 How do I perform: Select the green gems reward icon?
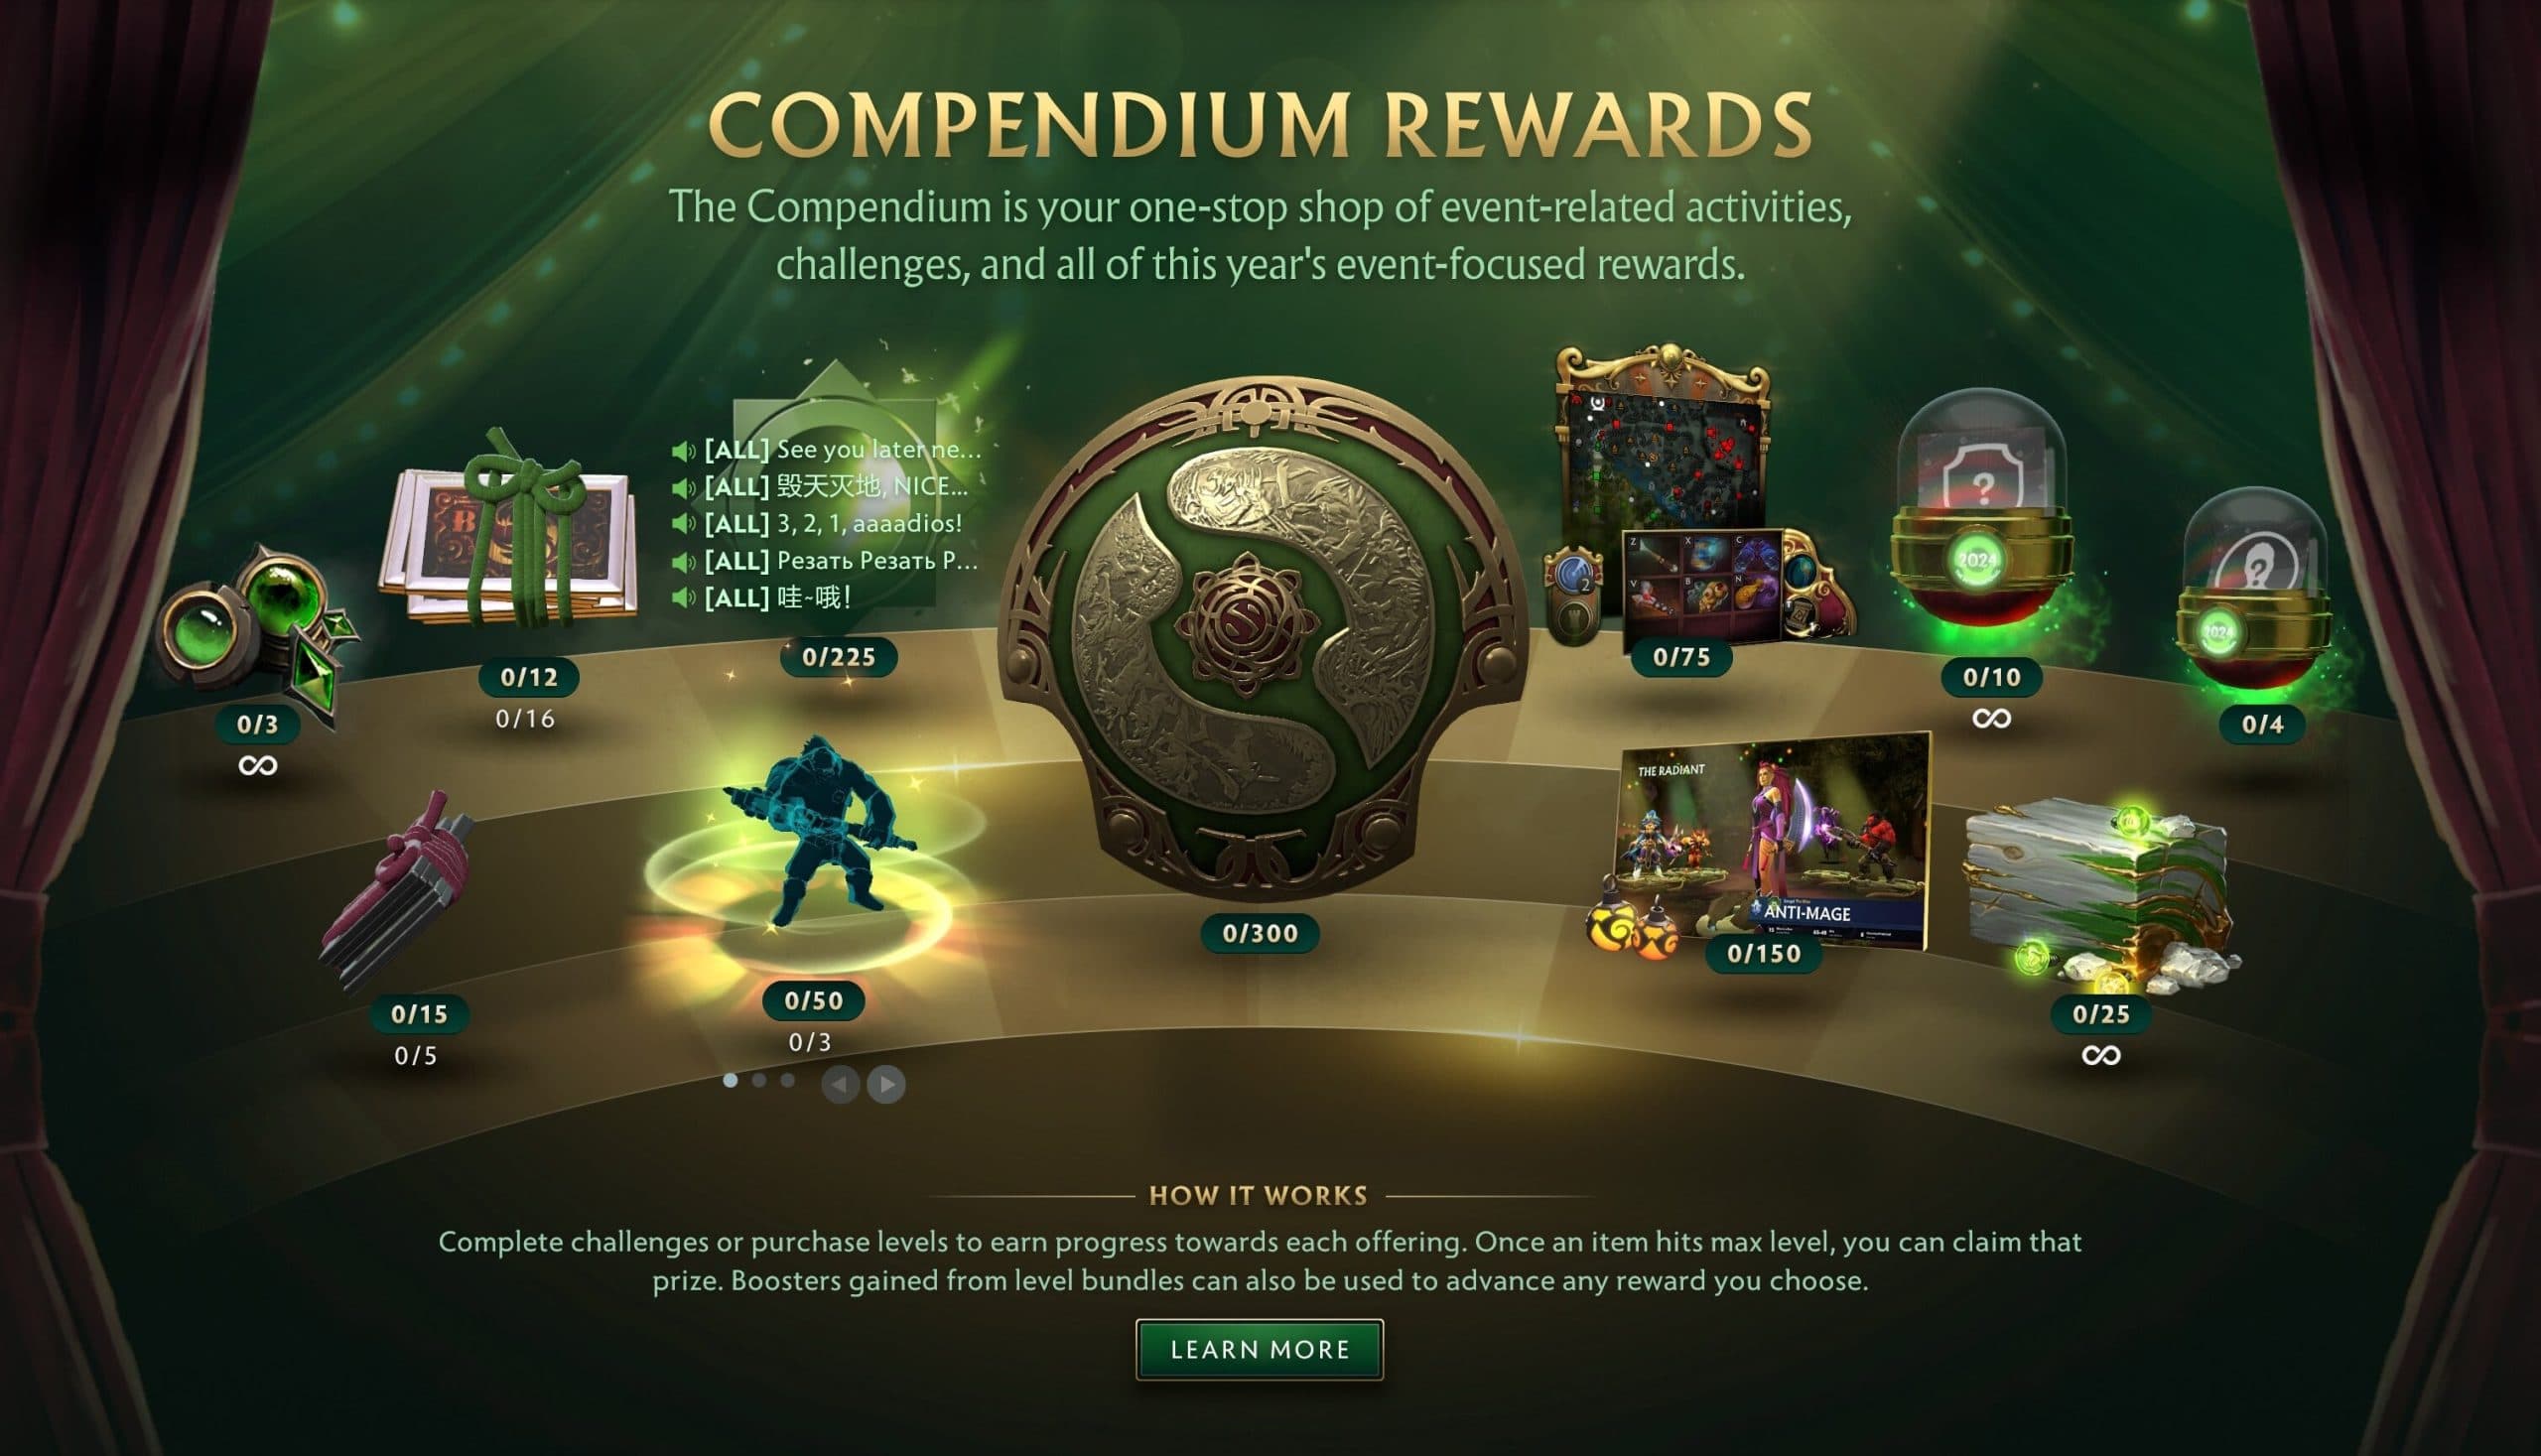[258, 628]
